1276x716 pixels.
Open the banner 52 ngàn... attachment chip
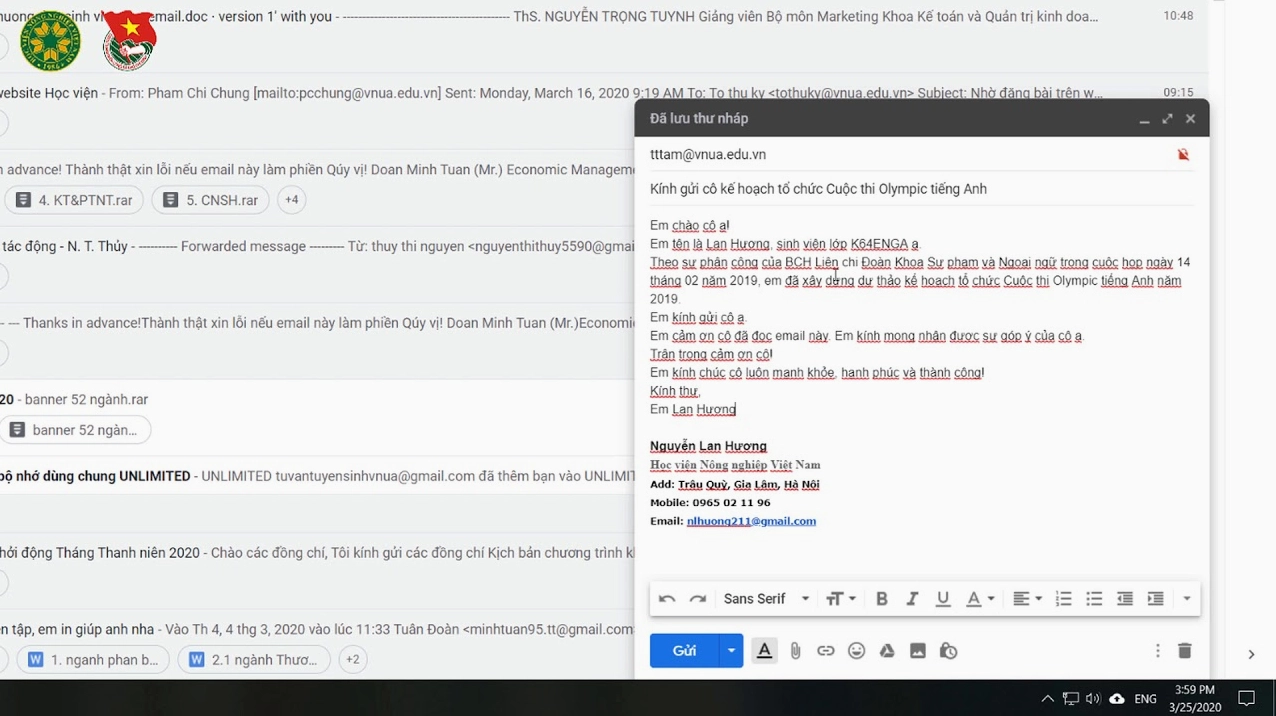tap(74, 430)
